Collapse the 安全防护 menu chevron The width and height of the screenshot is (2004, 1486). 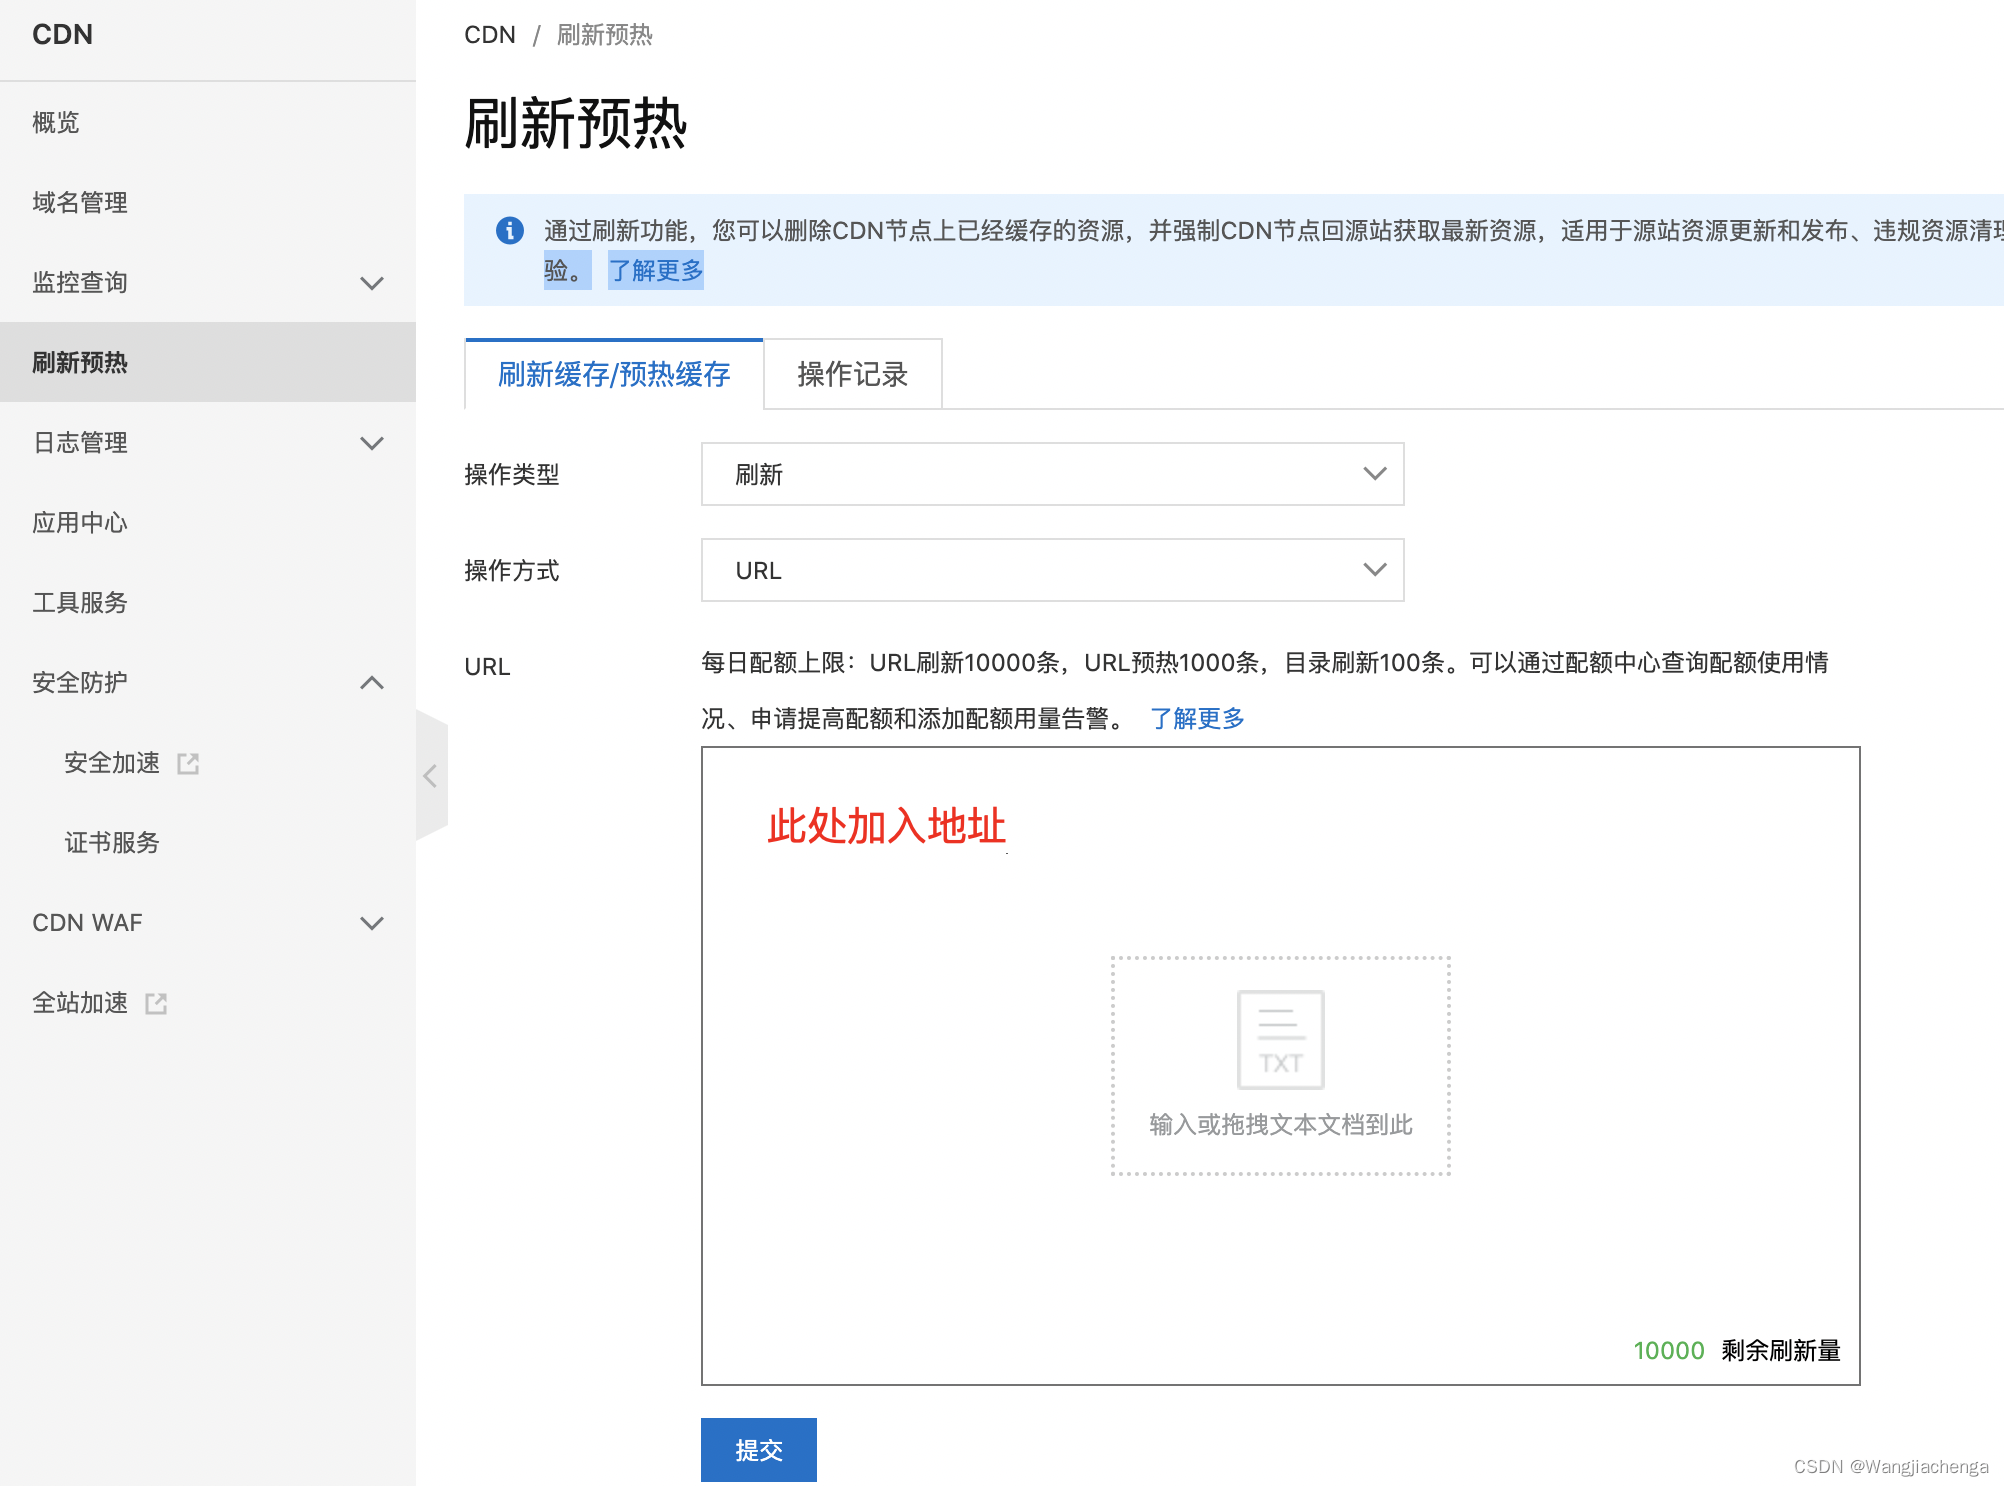tap(372, 683)
